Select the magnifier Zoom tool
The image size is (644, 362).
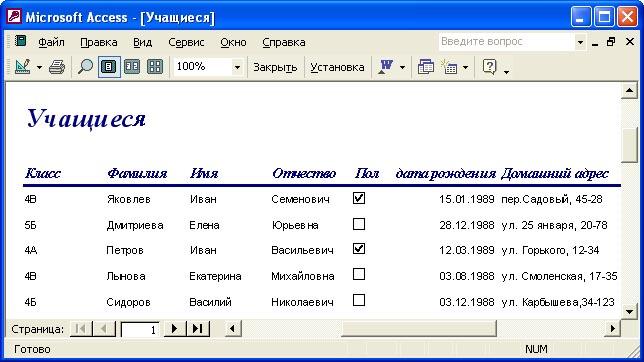click(85, 67)
